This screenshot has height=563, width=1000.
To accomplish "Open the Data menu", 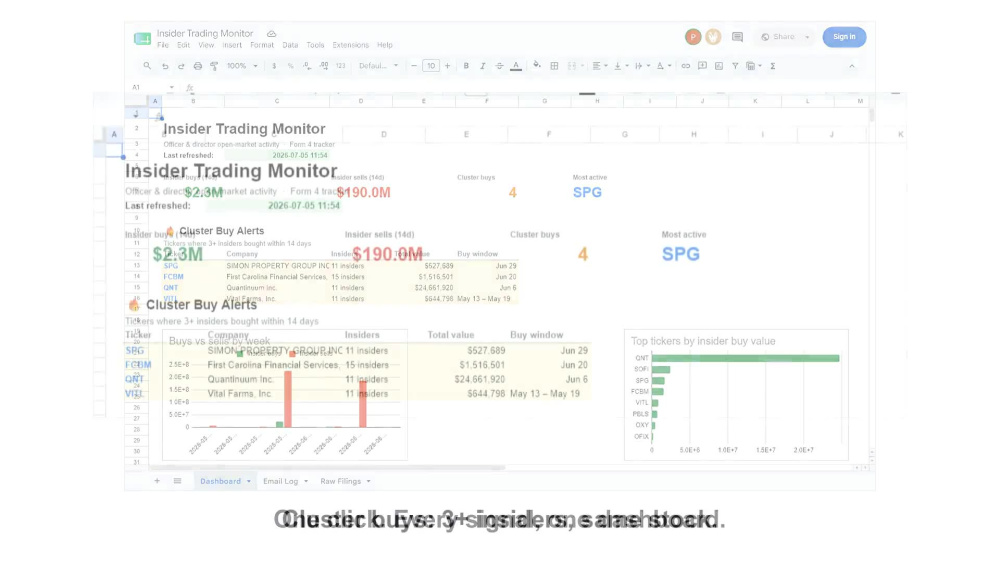I will coord(290,45).
